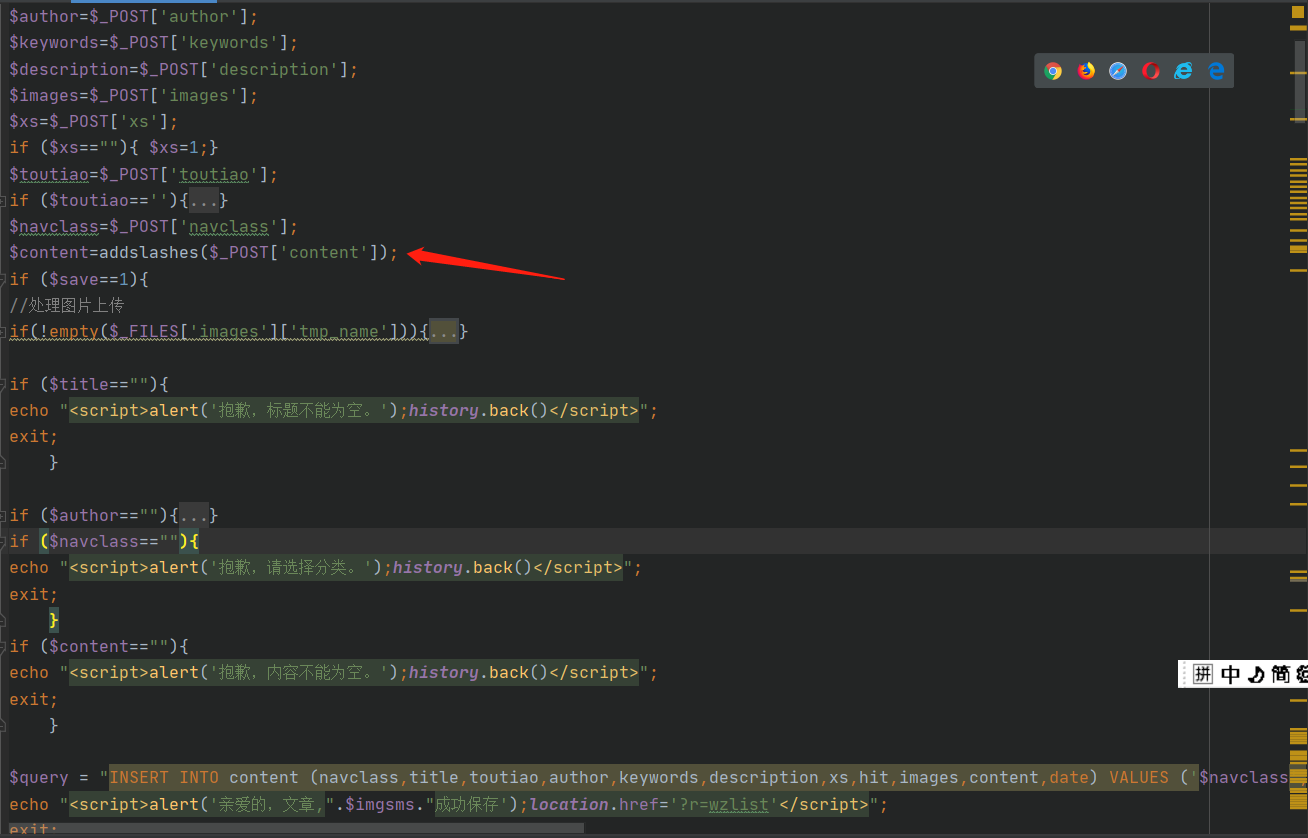The image size is (1308, 838).
Task: Toggle fold marker beside if(!empty($_FILES line
Action: (4, 331)
